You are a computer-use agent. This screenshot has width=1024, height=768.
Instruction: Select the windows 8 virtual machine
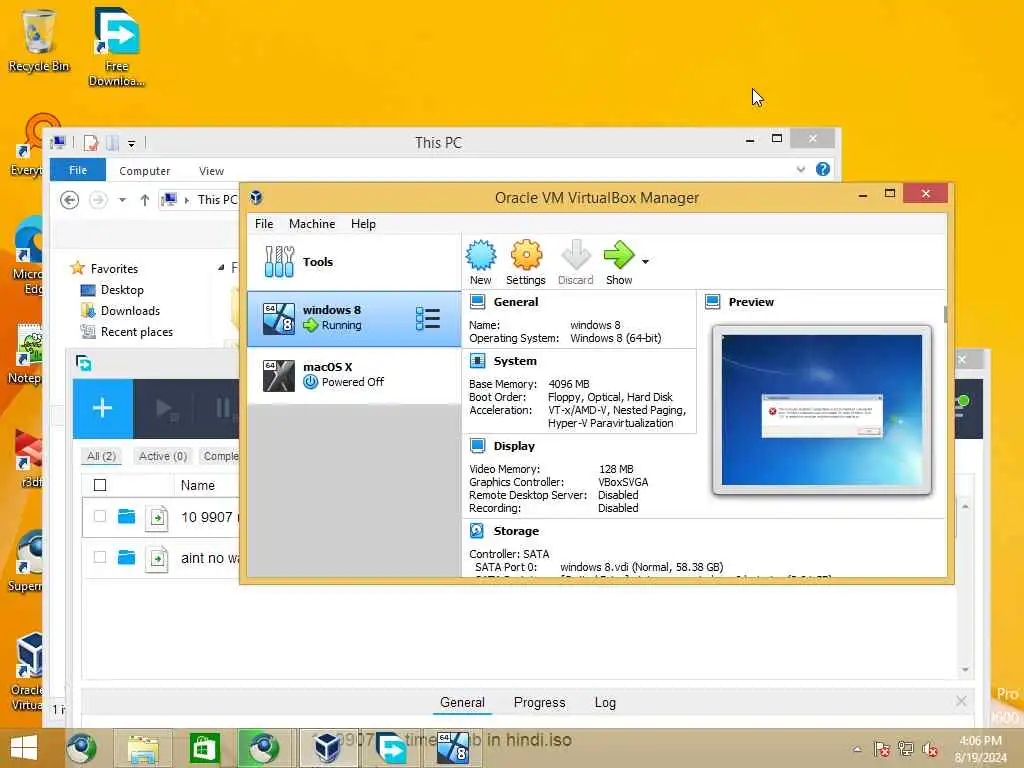click(x=353, y=318)
